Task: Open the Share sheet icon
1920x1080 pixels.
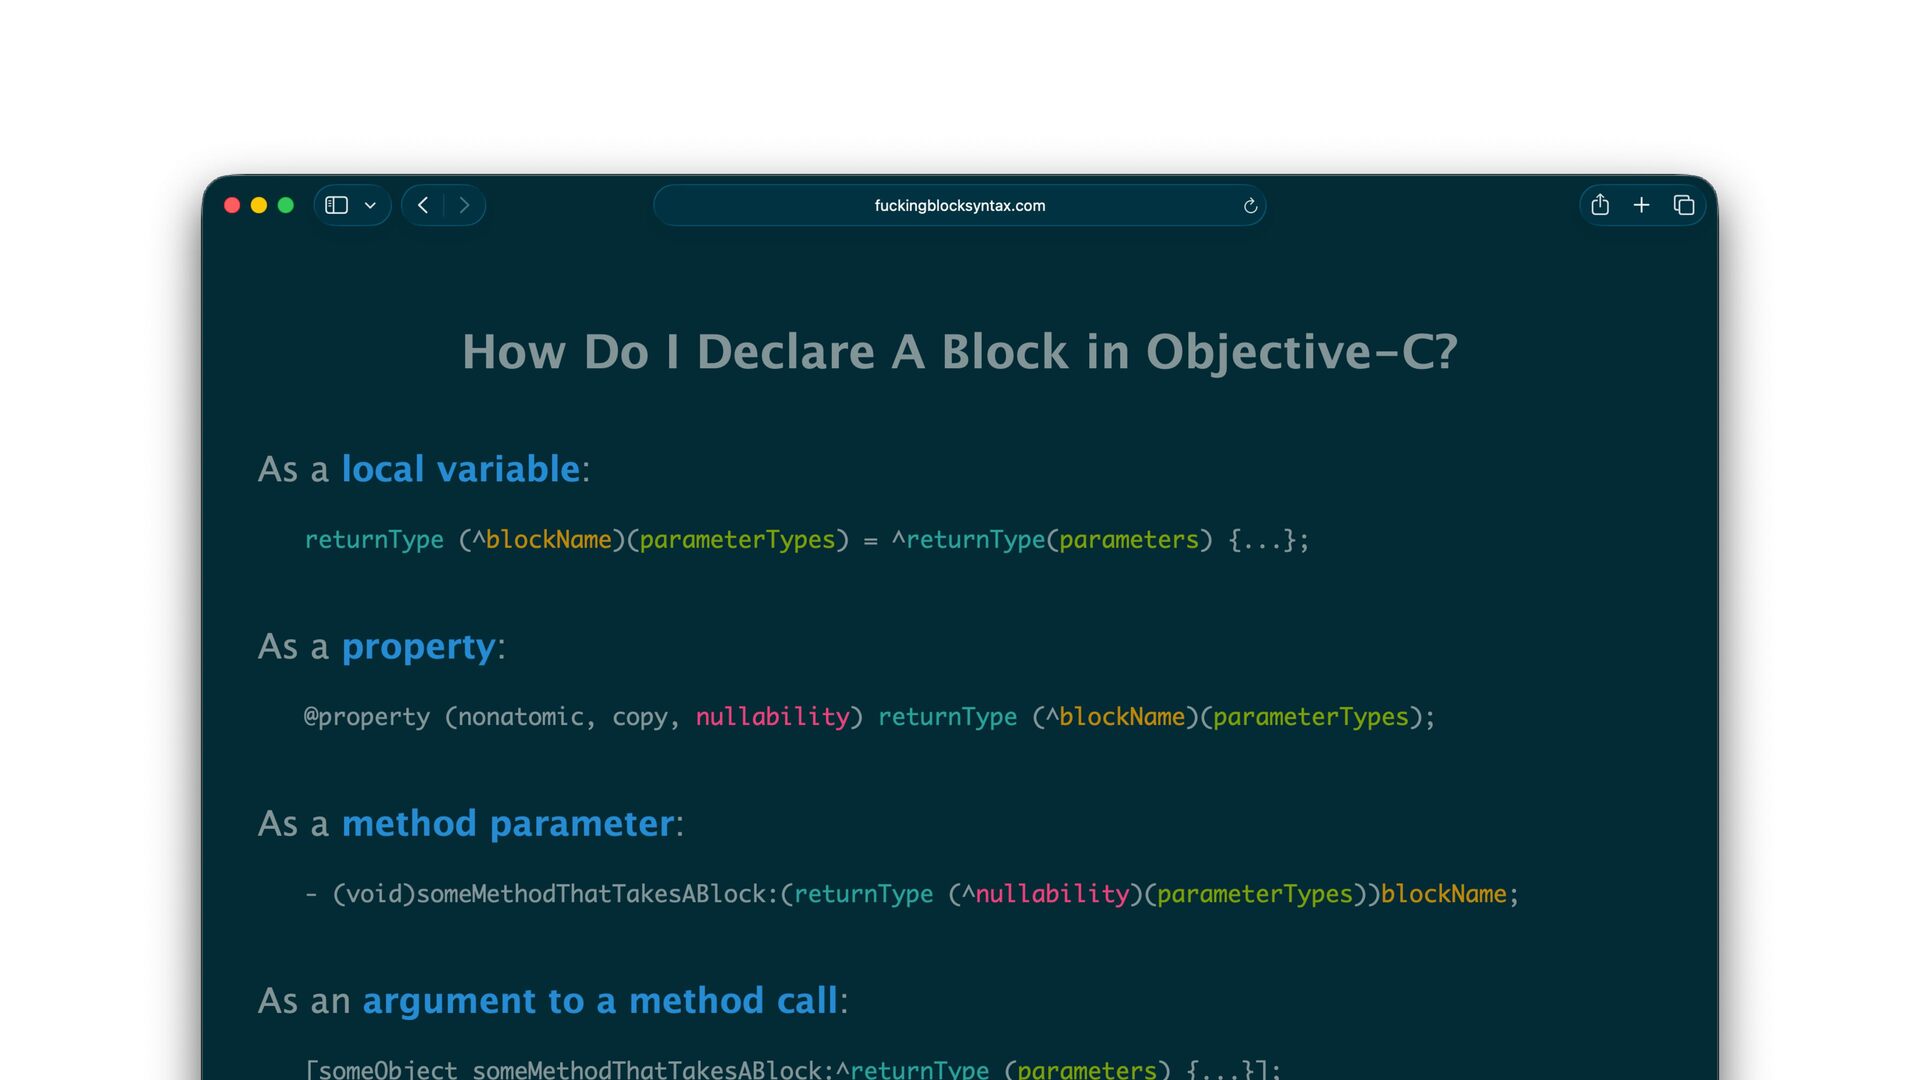Action: (1600, 205)
